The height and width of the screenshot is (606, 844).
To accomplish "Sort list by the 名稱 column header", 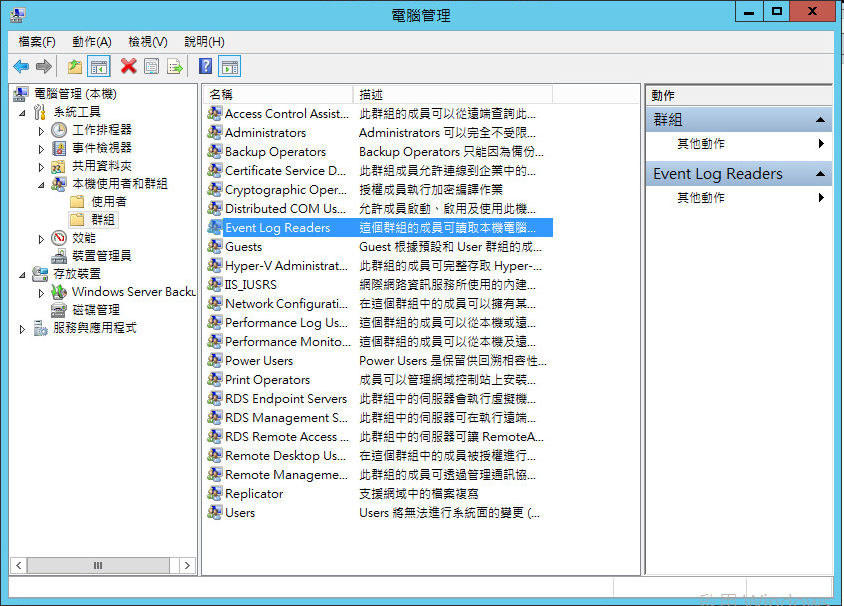I will (278, 95).
